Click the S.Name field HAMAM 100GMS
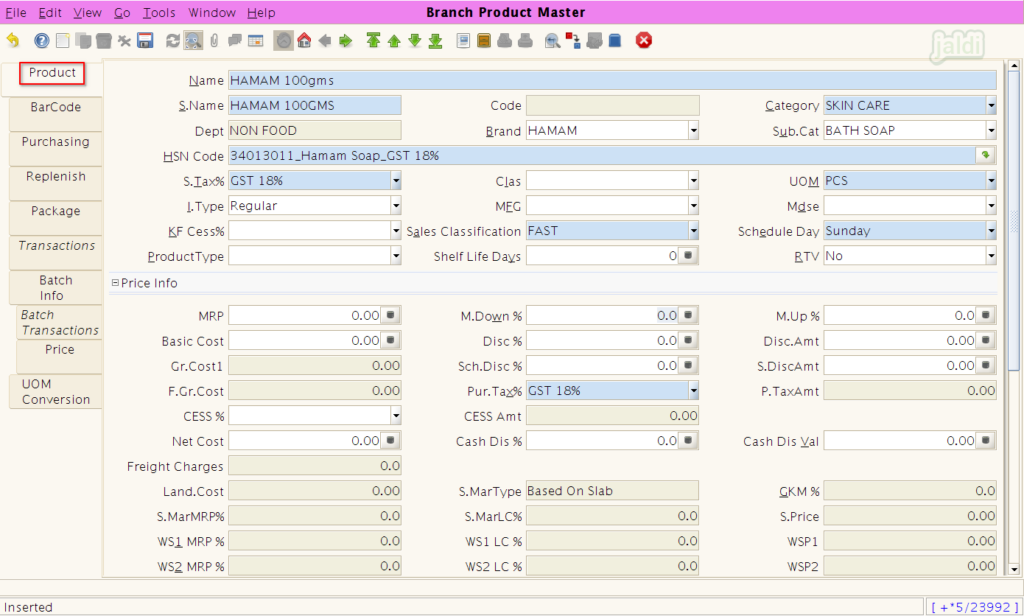 [x=314, y=105]
